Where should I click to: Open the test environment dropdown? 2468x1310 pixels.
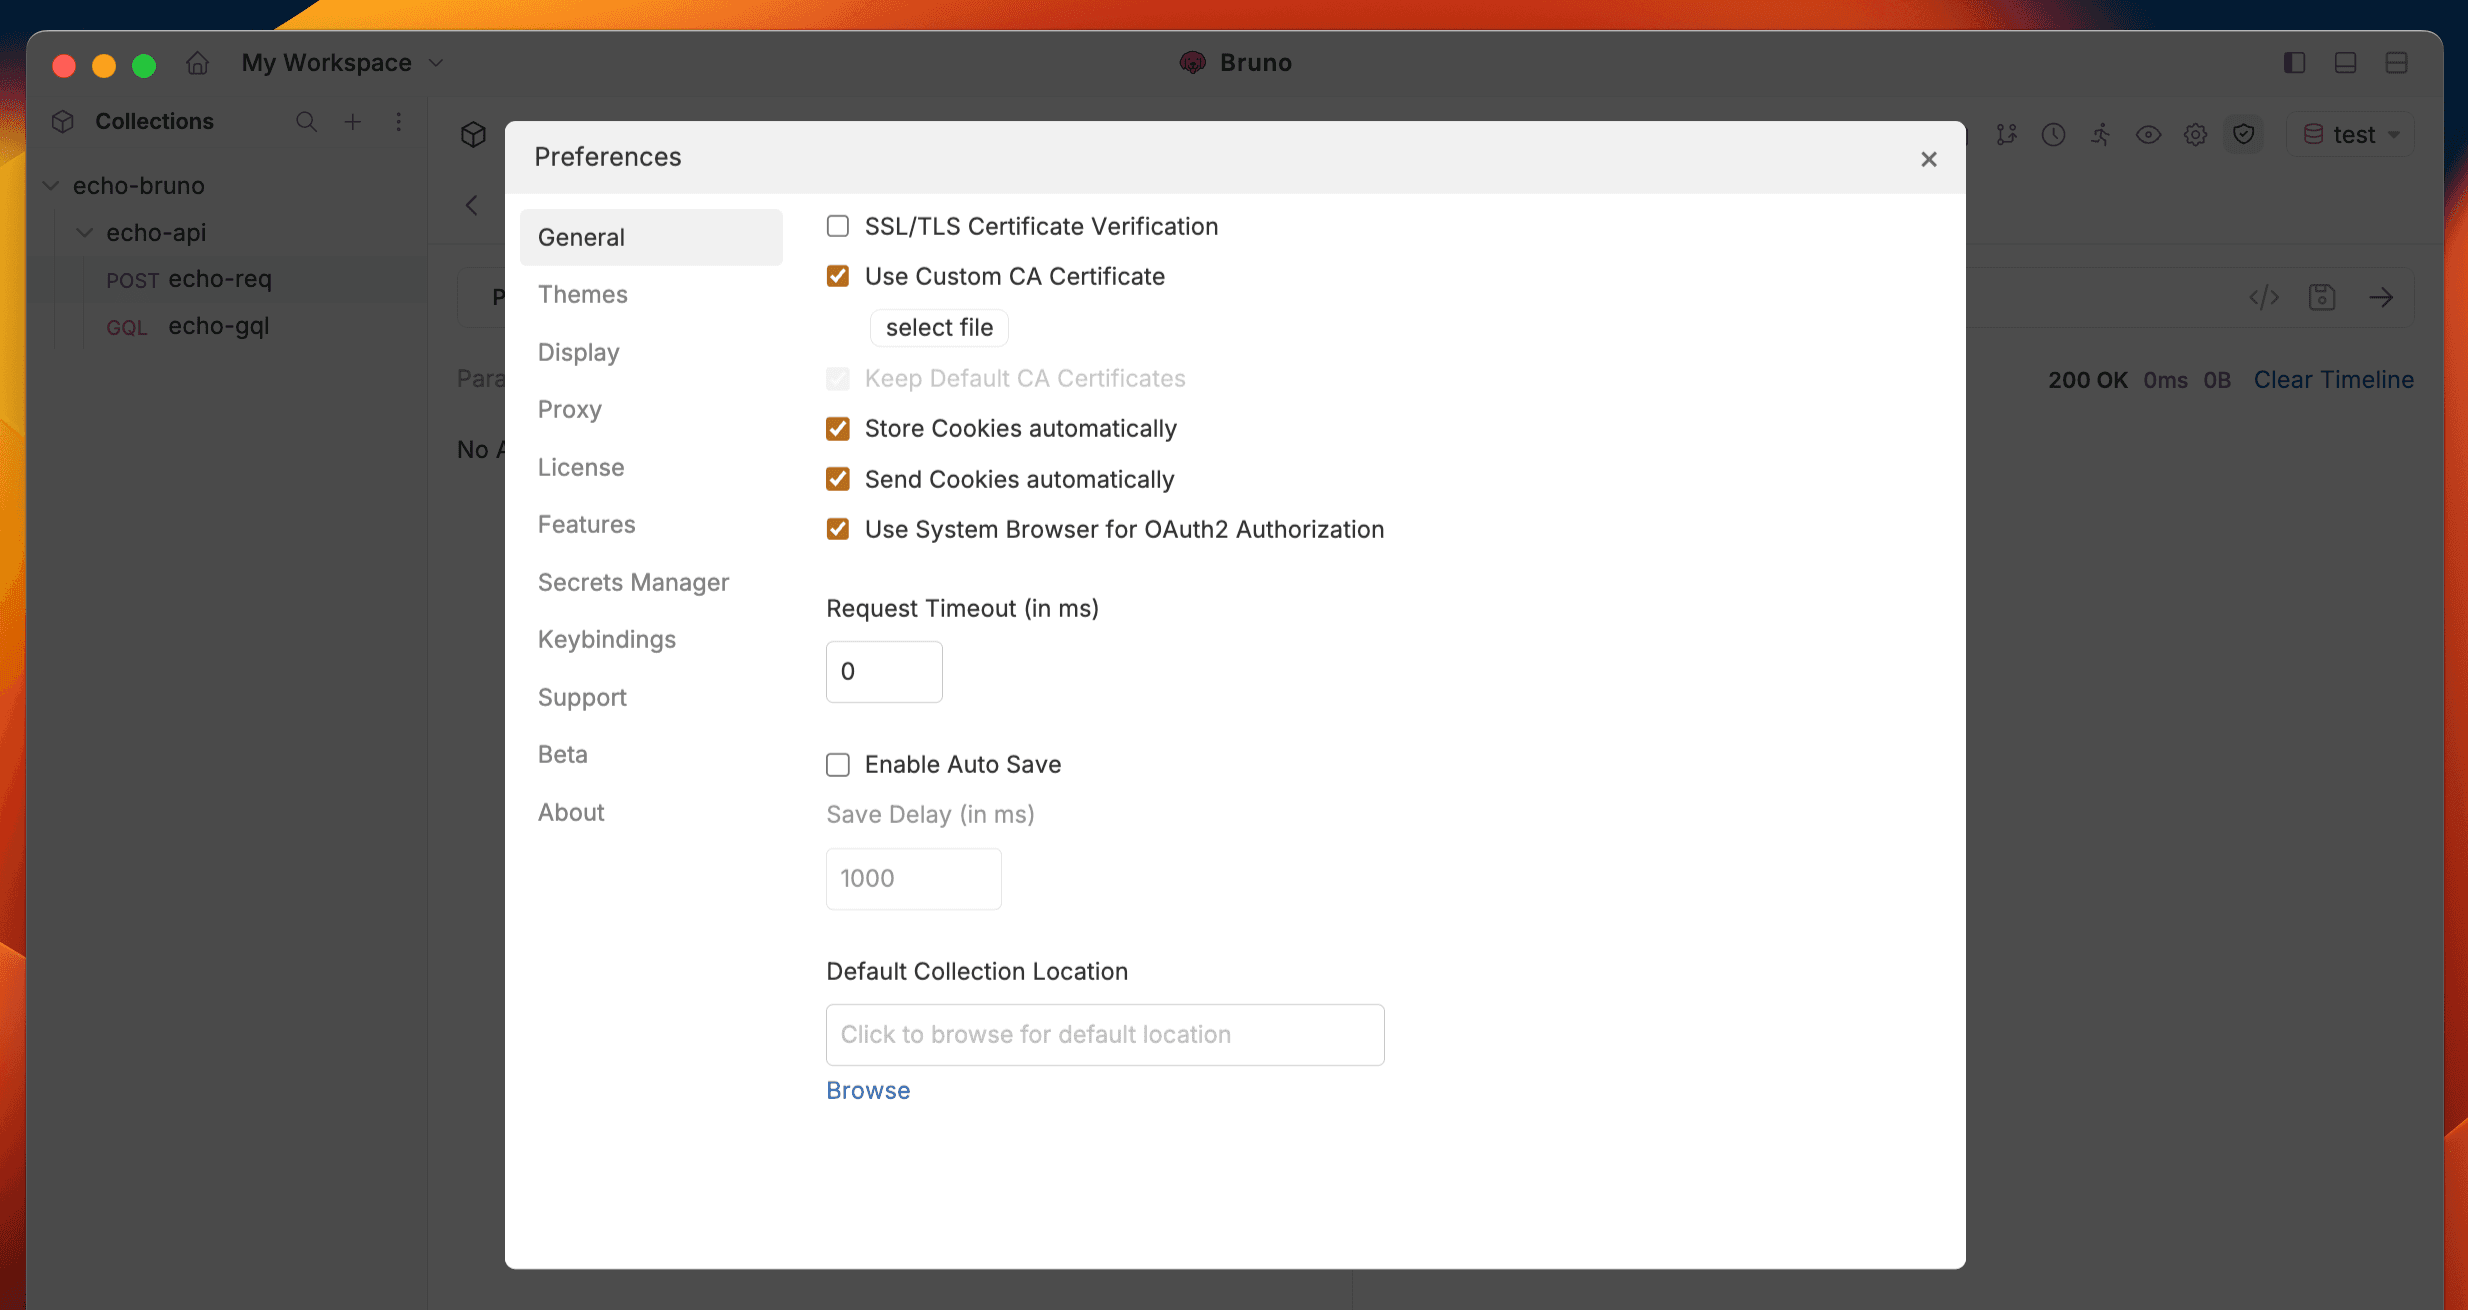coord(2350,133)
